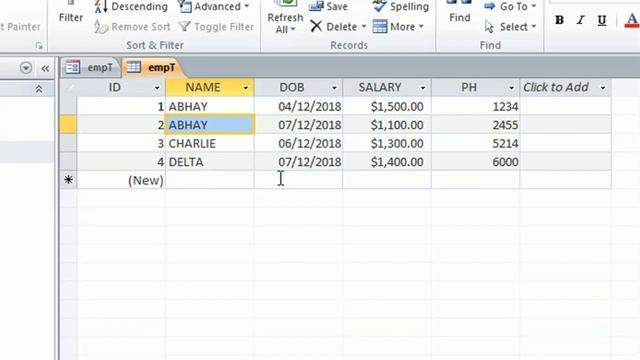Image resolution: width=640 pixels, height=360 pixels.
Task: Open the SALARY column filter dropdown
Action: (422, 88)
